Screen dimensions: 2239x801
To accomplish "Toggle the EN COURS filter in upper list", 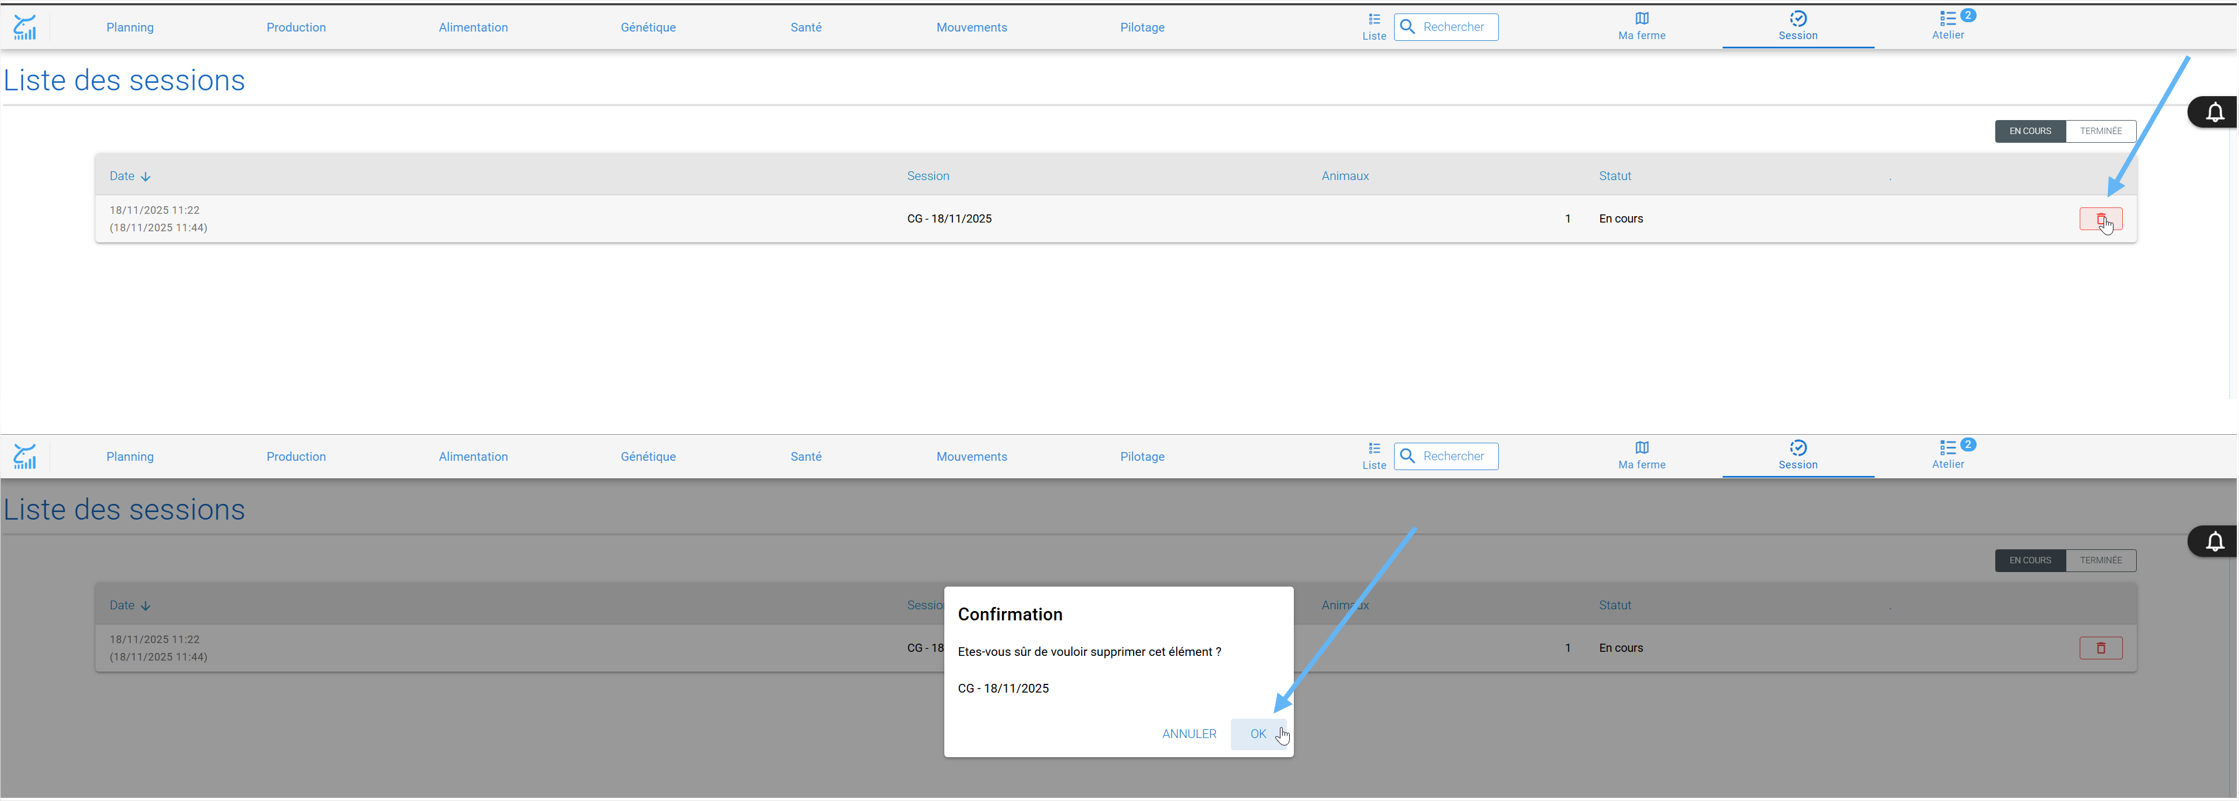I will (2029, 131).
